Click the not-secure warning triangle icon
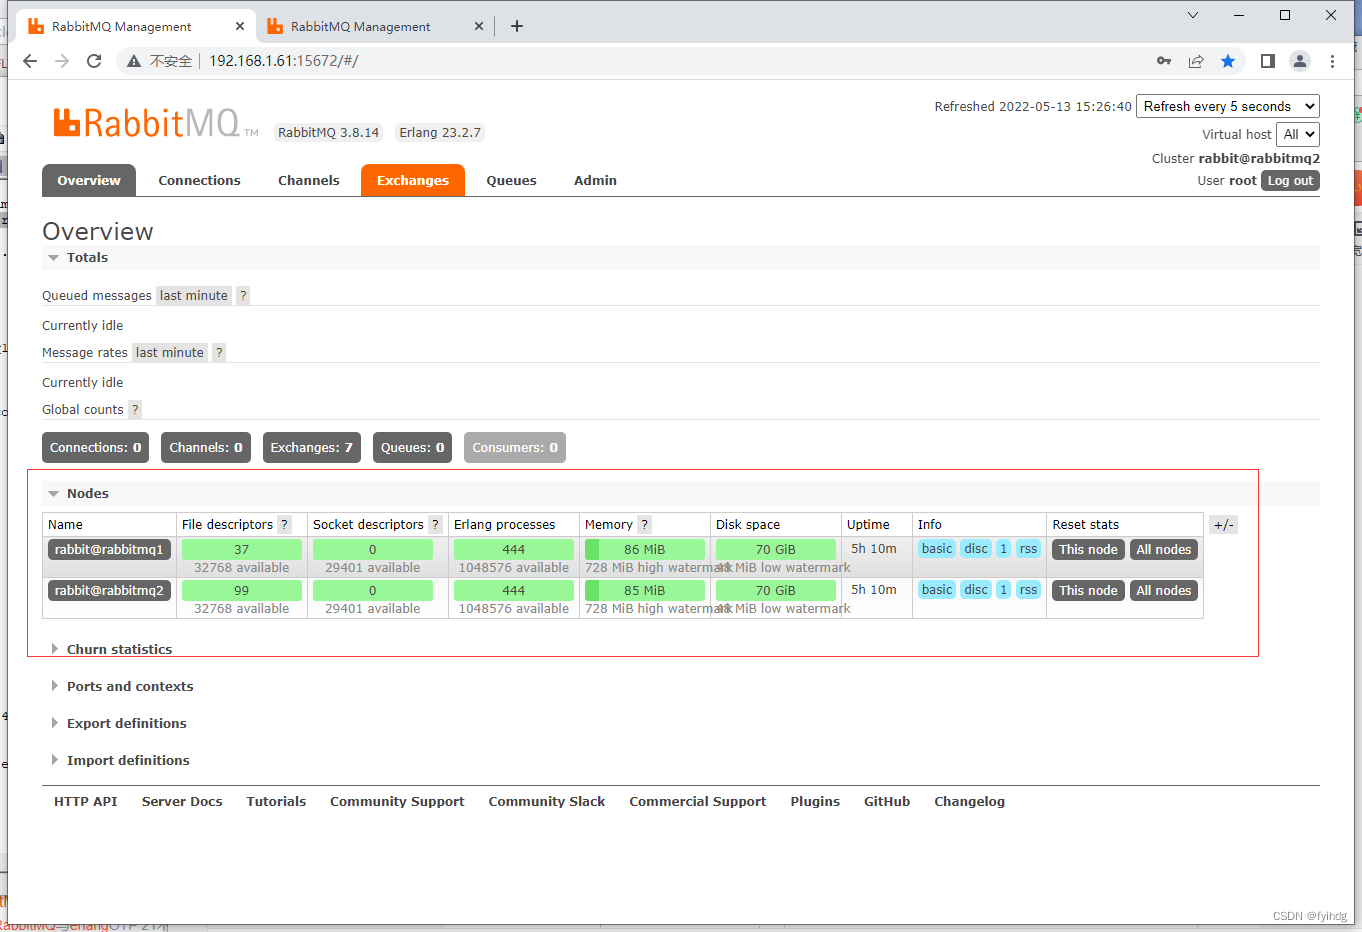1362x932 pixels. pyautogui.click(x=134, y=61)
